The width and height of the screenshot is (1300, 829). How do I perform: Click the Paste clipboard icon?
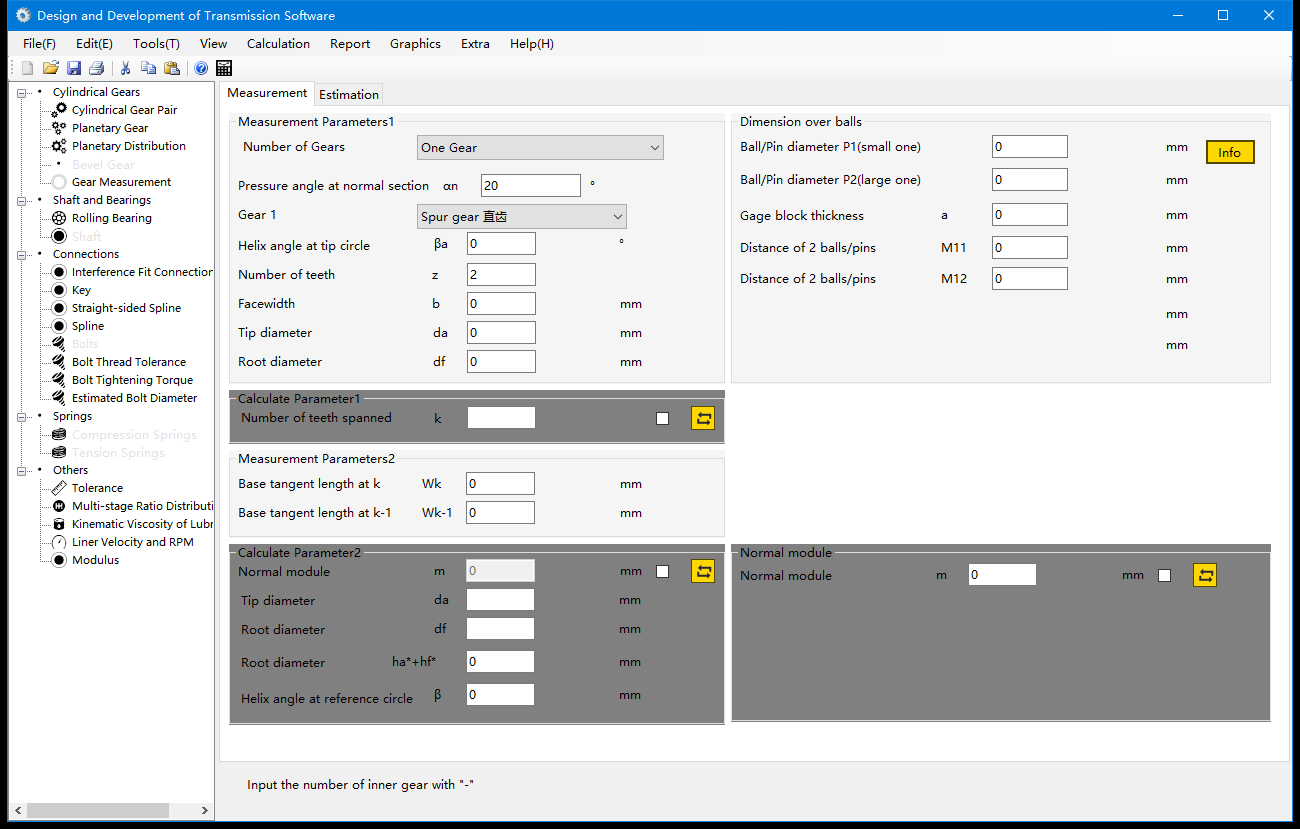click(172, 68)
